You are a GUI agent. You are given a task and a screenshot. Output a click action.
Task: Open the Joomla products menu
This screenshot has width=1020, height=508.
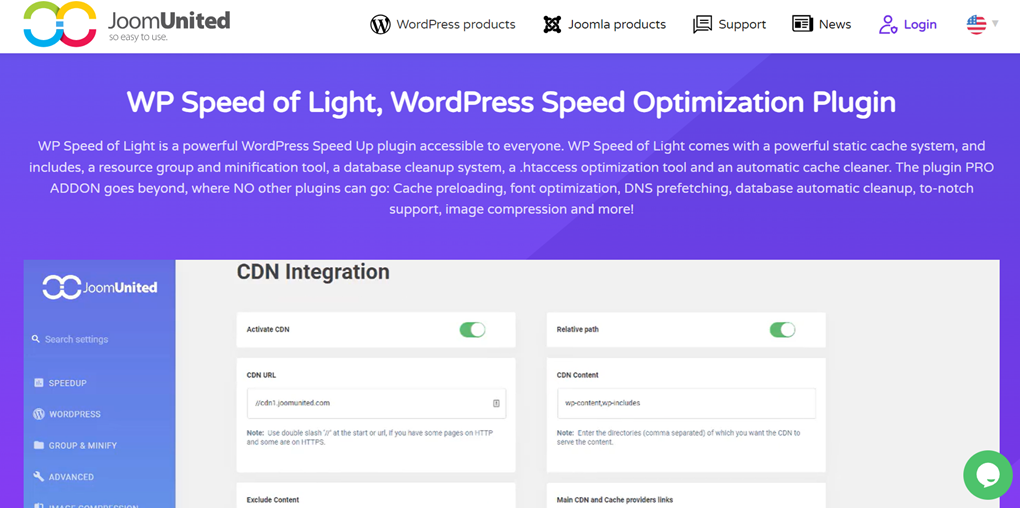(x=617, y=24)
